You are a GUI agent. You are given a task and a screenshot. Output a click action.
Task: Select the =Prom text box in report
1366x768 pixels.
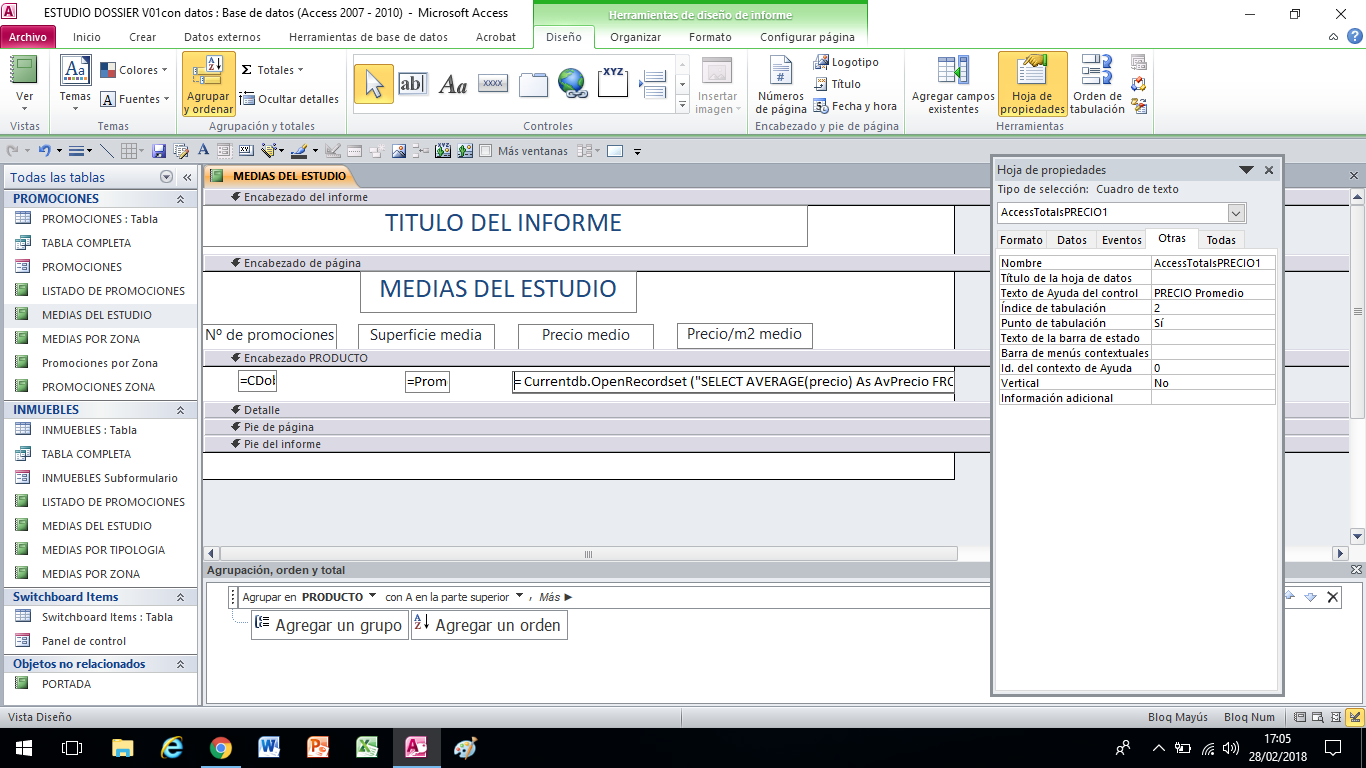point(427,381)
